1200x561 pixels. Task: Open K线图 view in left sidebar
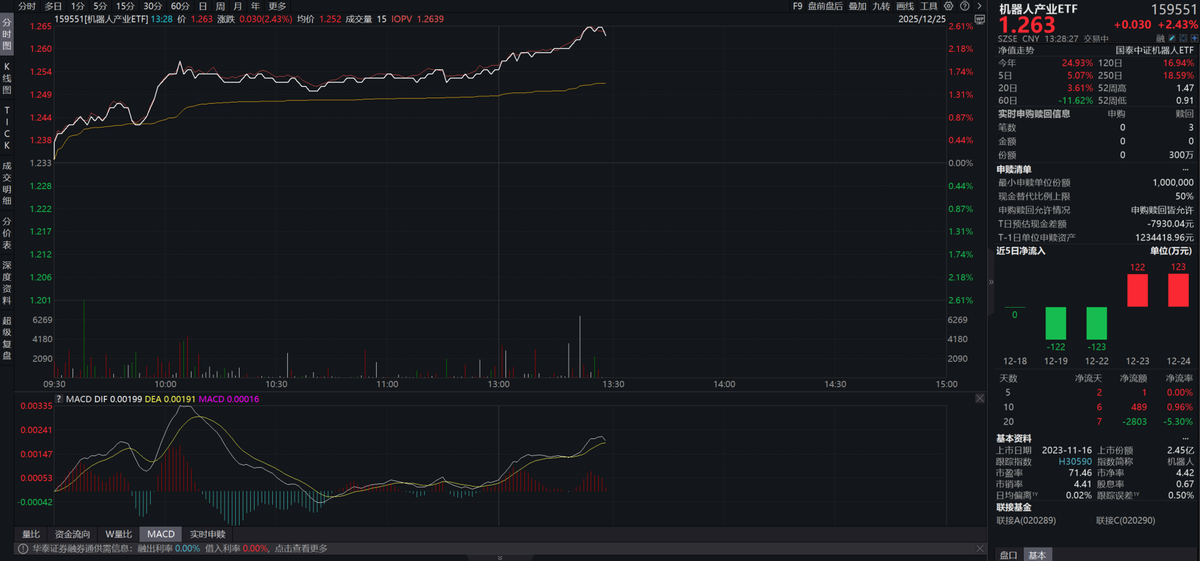(7, 78)
